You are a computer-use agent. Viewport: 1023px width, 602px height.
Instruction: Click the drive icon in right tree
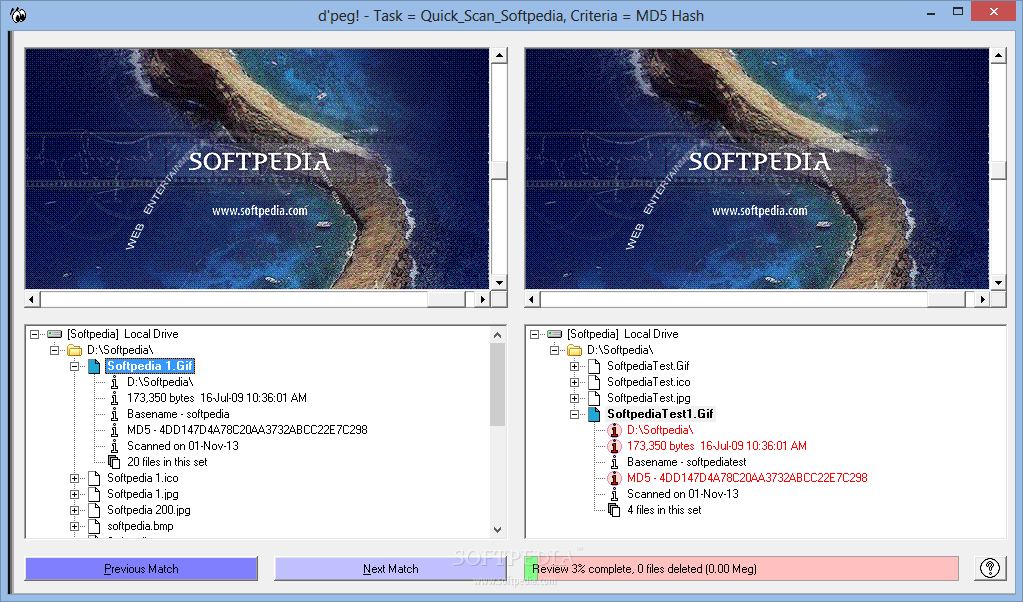(555, 334)
